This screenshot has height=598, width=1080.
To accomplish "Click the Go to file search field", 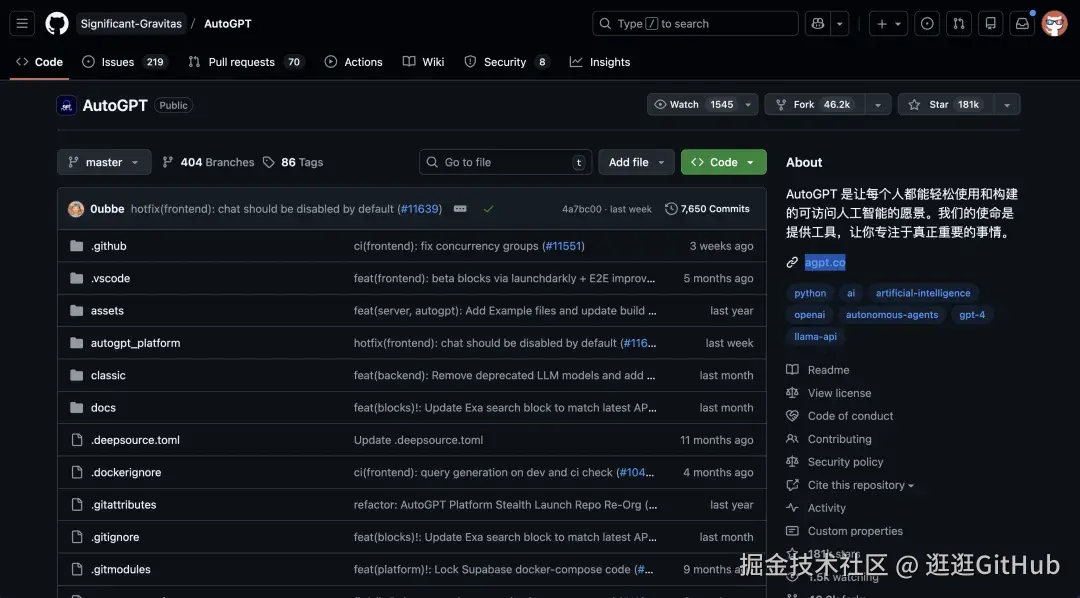I will point(505,162).
